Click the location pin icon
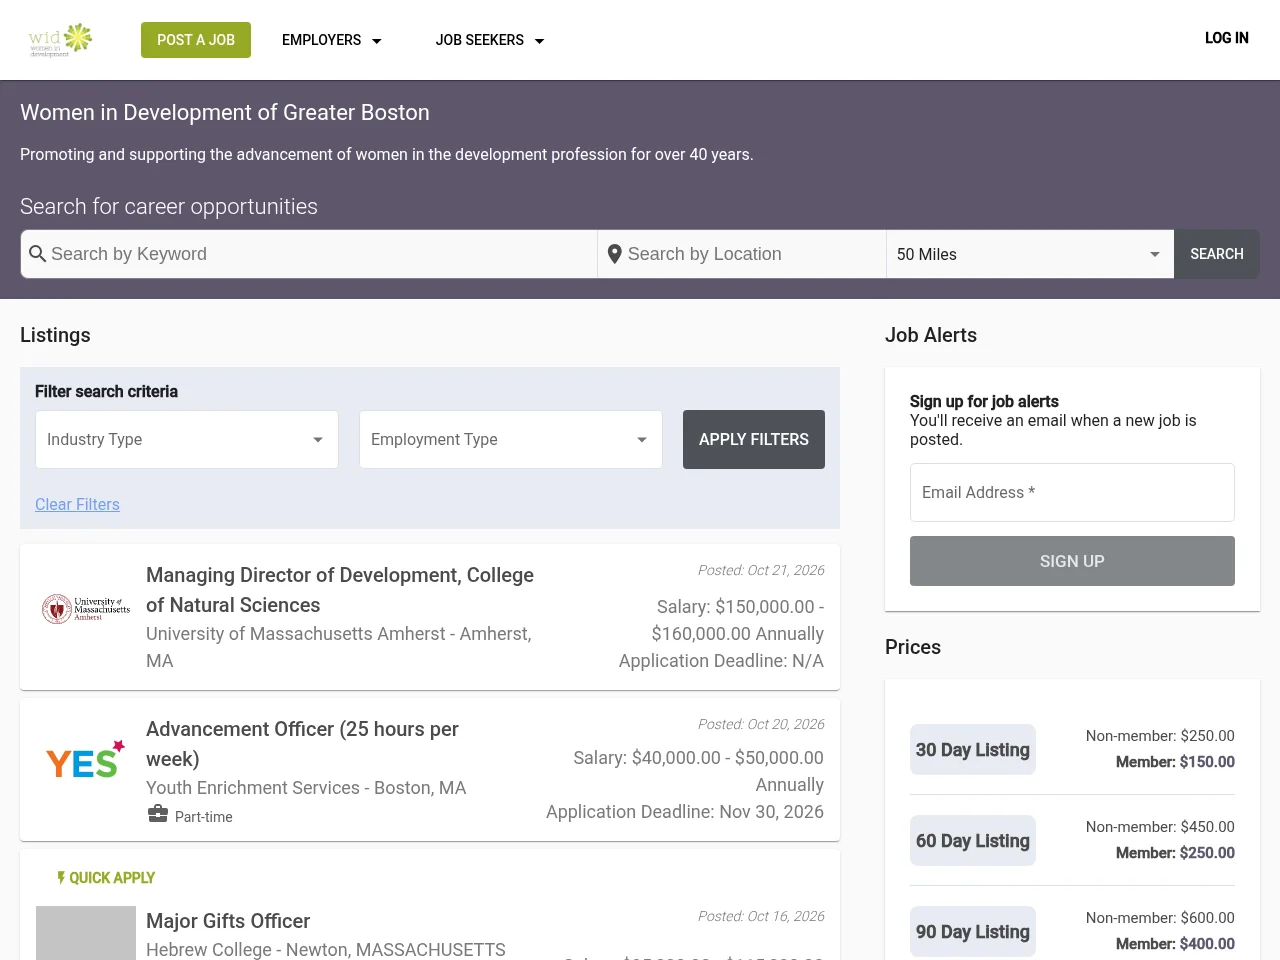This screenshot has width=1280, height=960. [615, 254]
